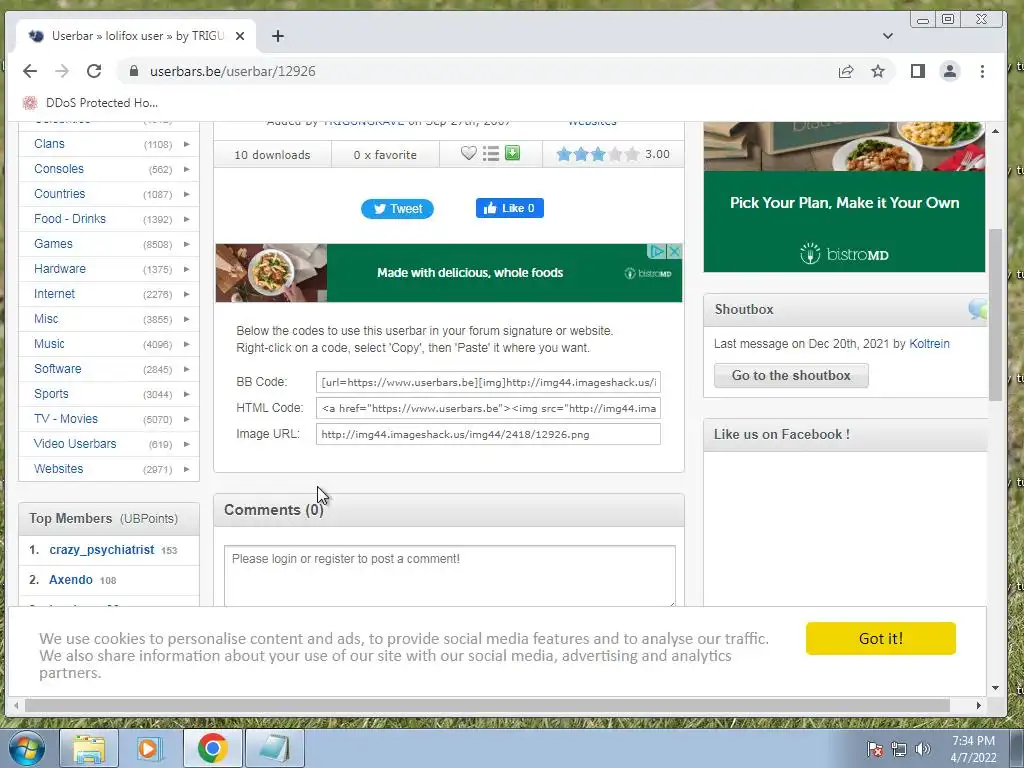
Task: Open the share page icon in address bar
Action: tap(846, 71)
